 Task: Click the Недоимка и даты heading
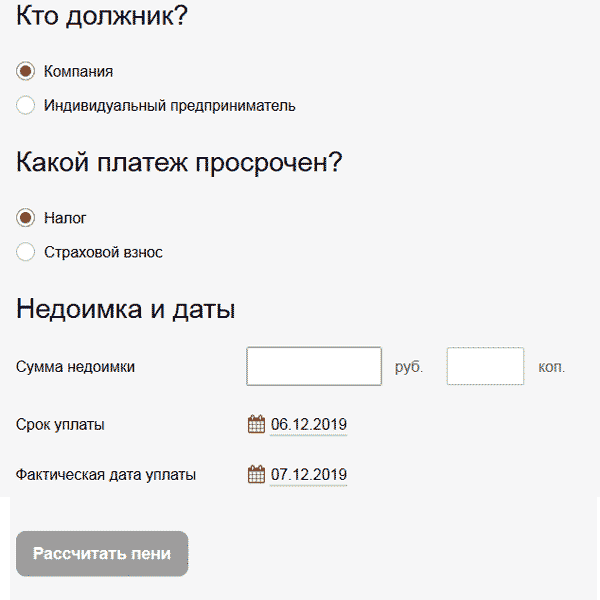[126, 309]
